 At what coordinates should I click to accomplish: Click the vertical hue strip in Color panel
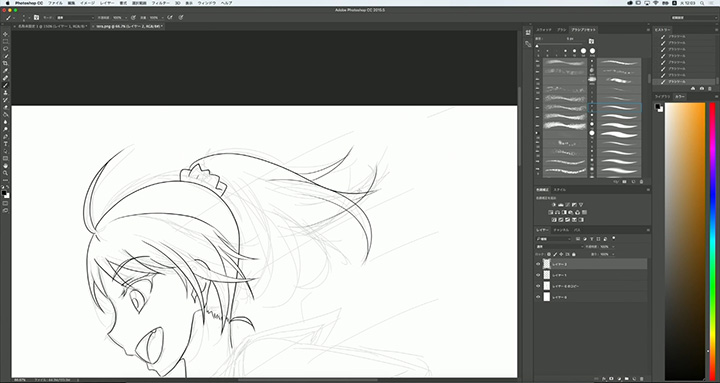point(713,241)
